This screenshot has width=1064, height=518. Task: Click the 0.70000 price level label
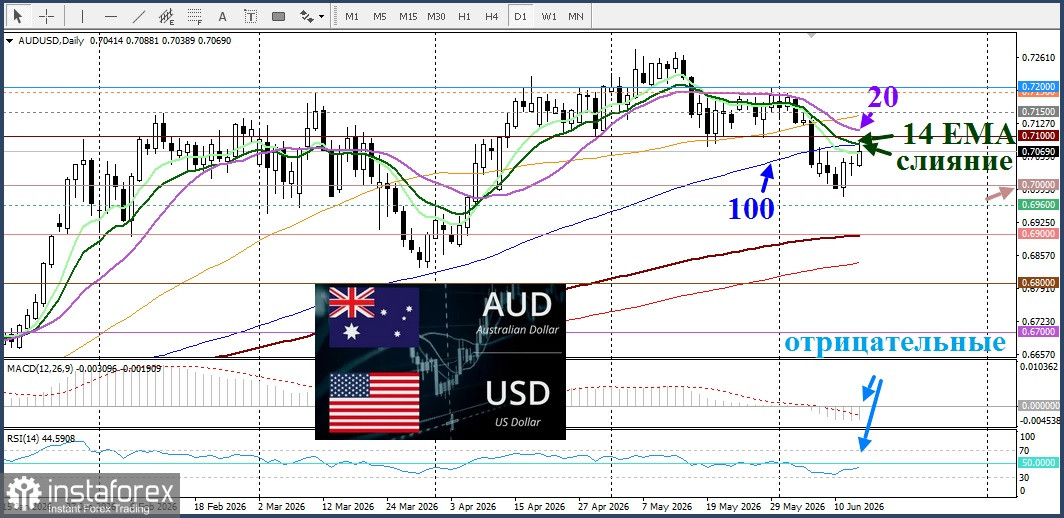point(1039,185)
